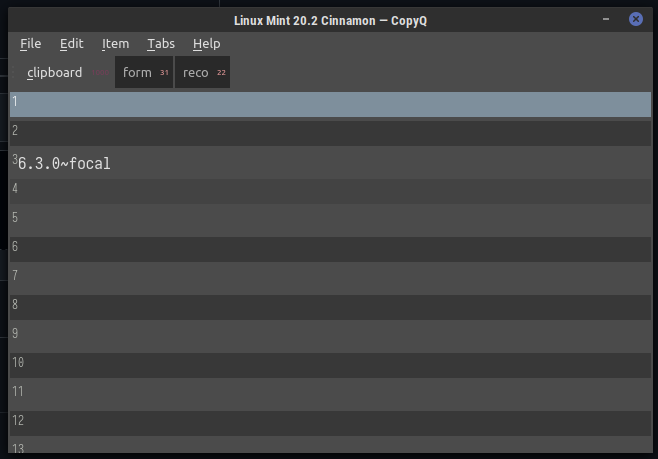Switch to the form tab
The width and height of the screenshot is (658, 459).
[x=144, y=72]
